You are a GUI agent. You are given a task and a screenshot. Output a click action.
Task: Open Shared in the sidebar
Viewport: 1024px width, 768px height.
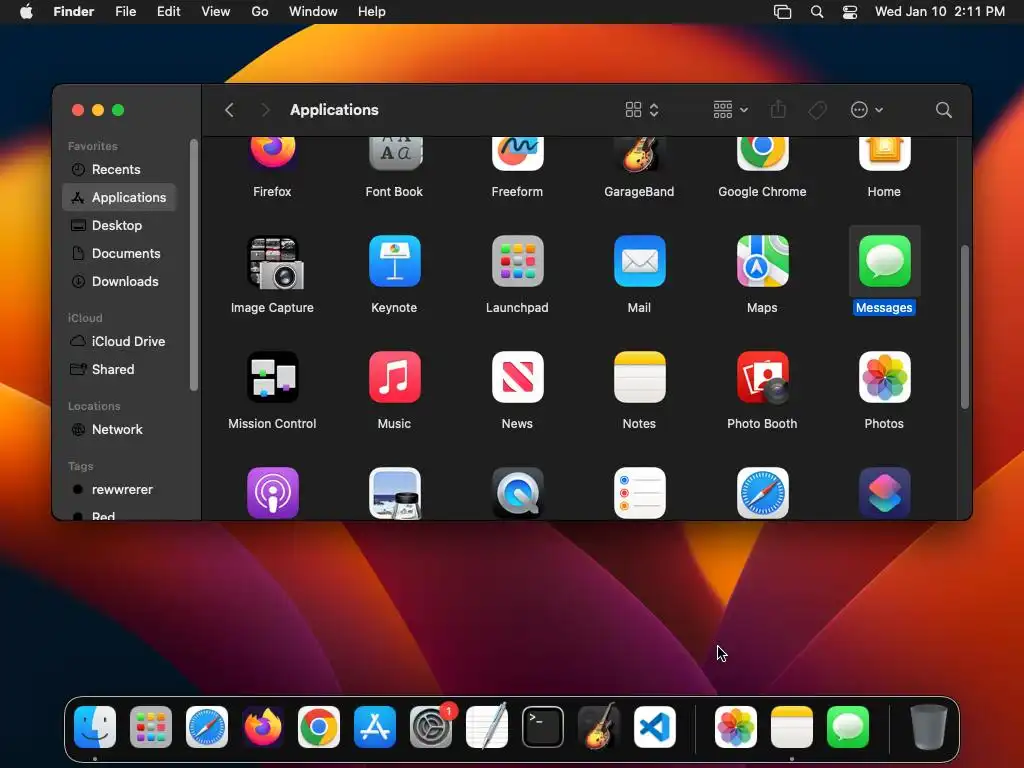point(119,370)
